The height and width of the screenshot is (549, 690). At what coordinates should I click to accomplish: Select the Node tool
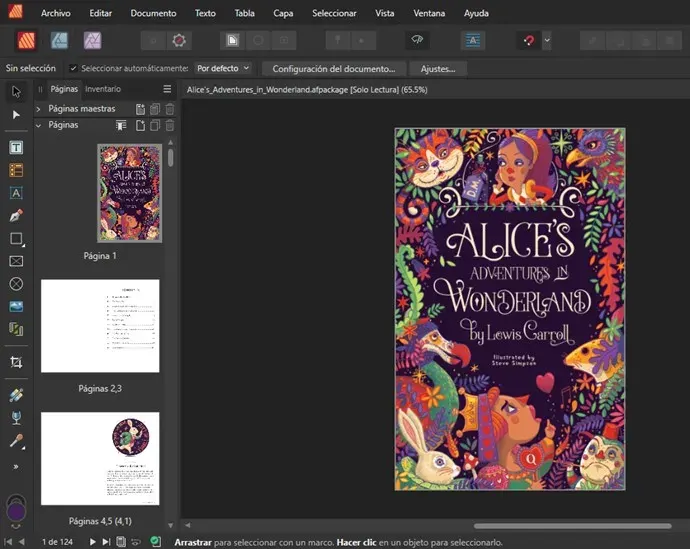pos(16,115)
